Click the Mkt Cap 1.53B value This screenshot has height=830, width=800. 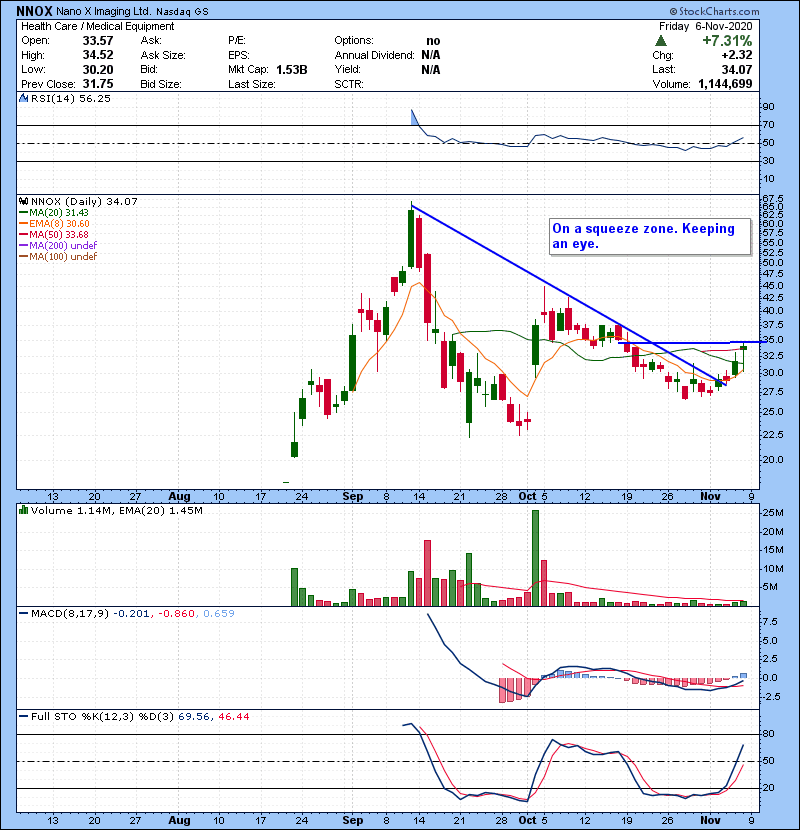click(292, 69)
